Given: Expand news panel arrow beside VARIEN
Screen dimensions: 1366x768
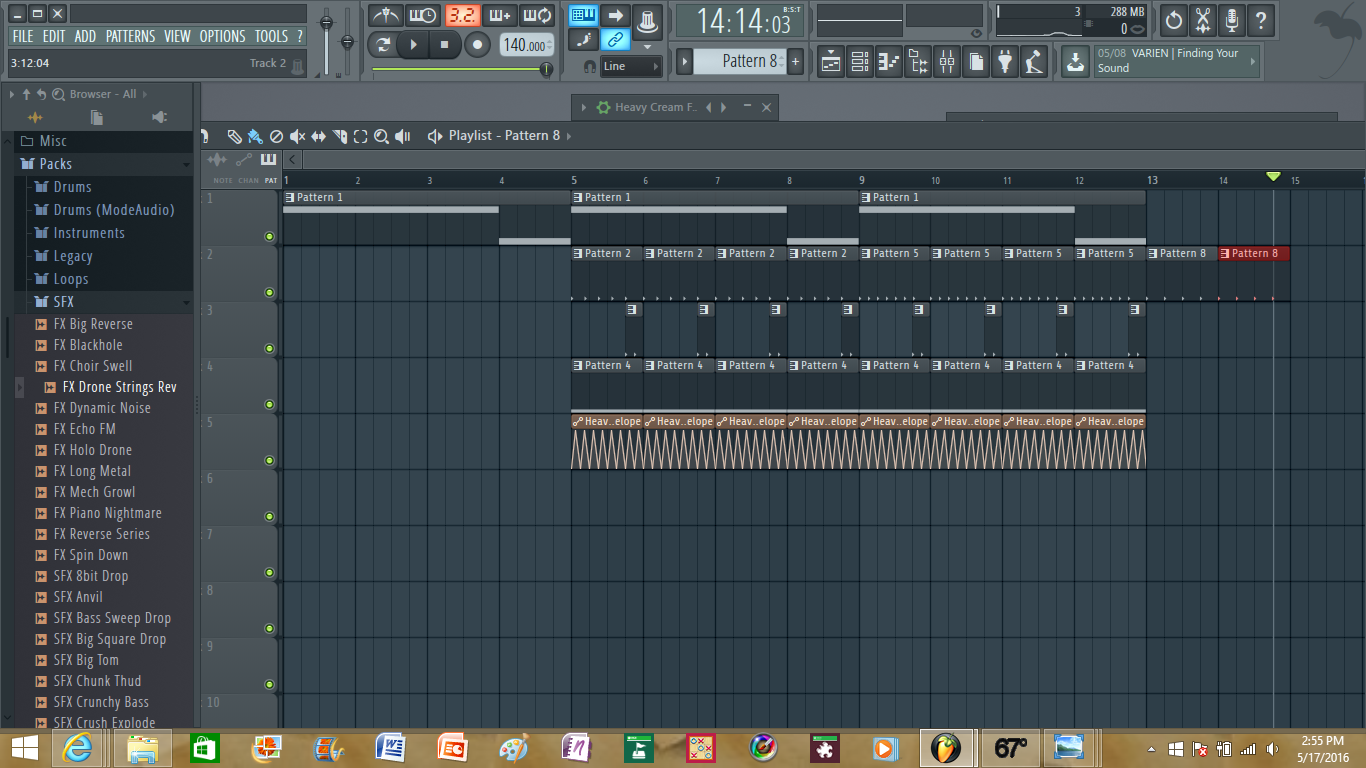Looking at the screenshot, I should coord(1252,61).
